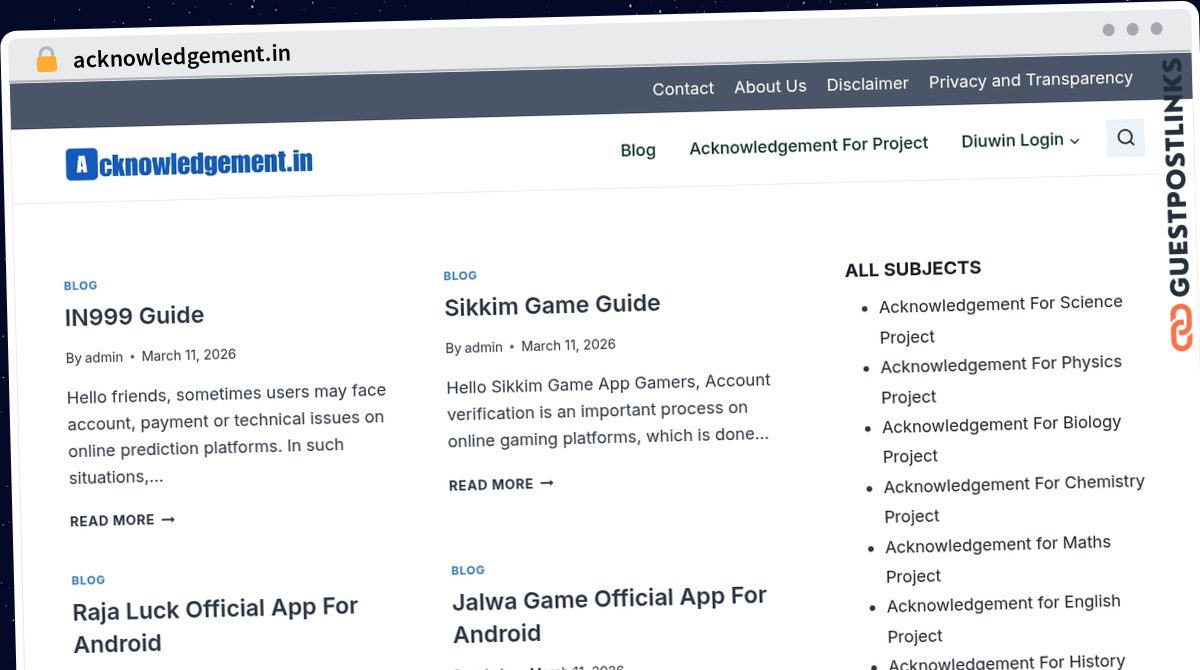Click Read More under Sikkim Game Guide

(x=501, y=484)
